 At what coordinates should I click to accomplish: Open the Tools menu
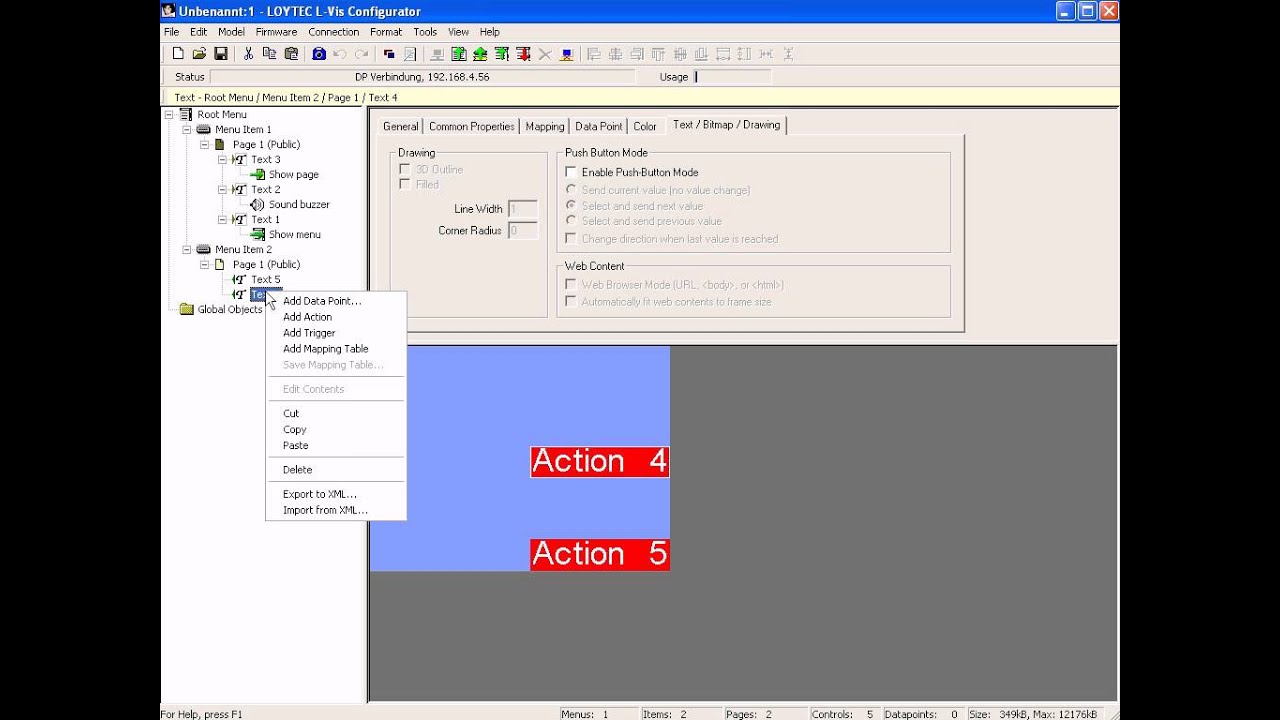[x=425, y=32]
